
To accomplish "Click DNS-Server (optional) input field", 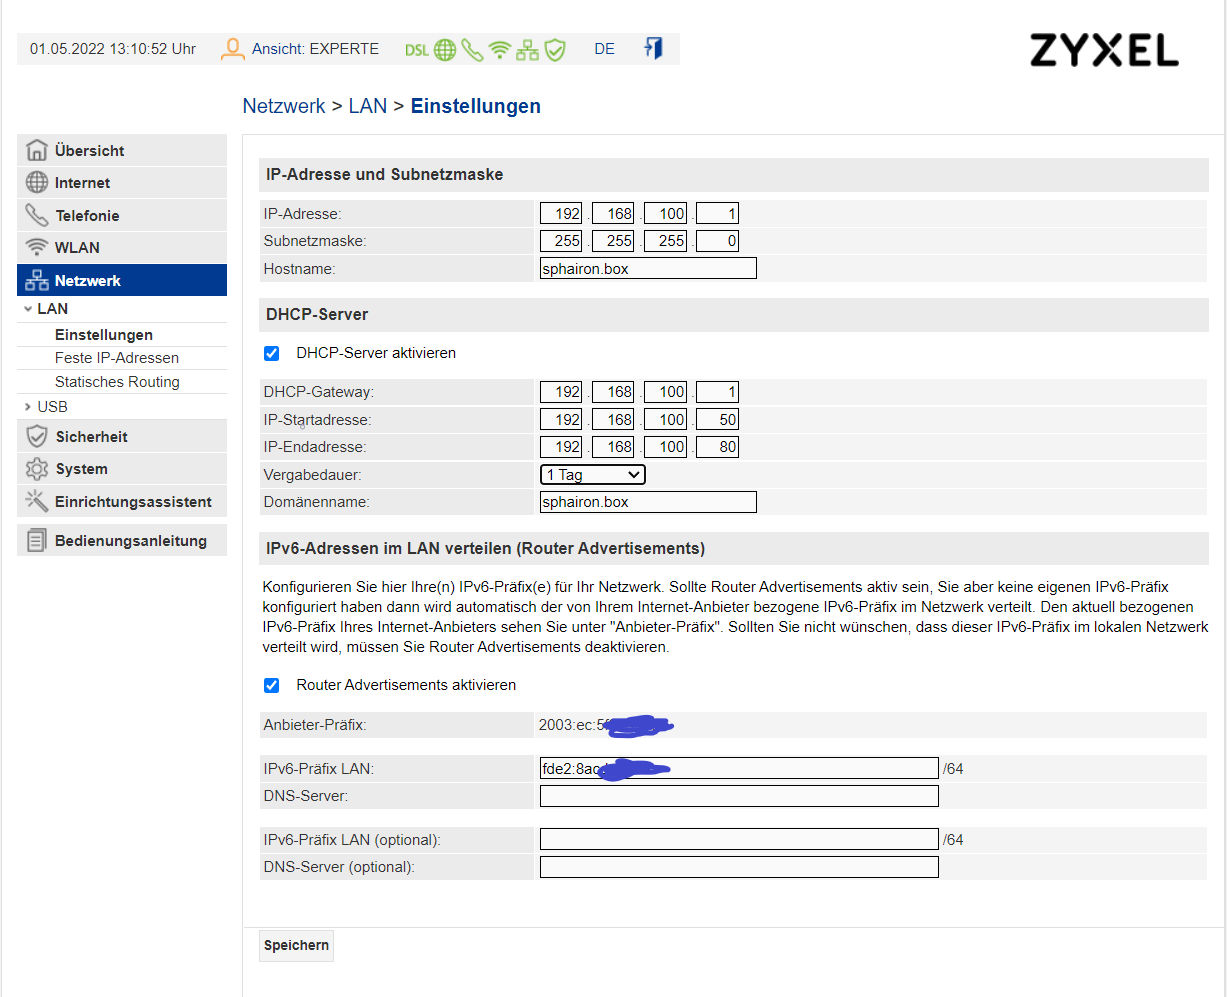I will pos(739,867).
